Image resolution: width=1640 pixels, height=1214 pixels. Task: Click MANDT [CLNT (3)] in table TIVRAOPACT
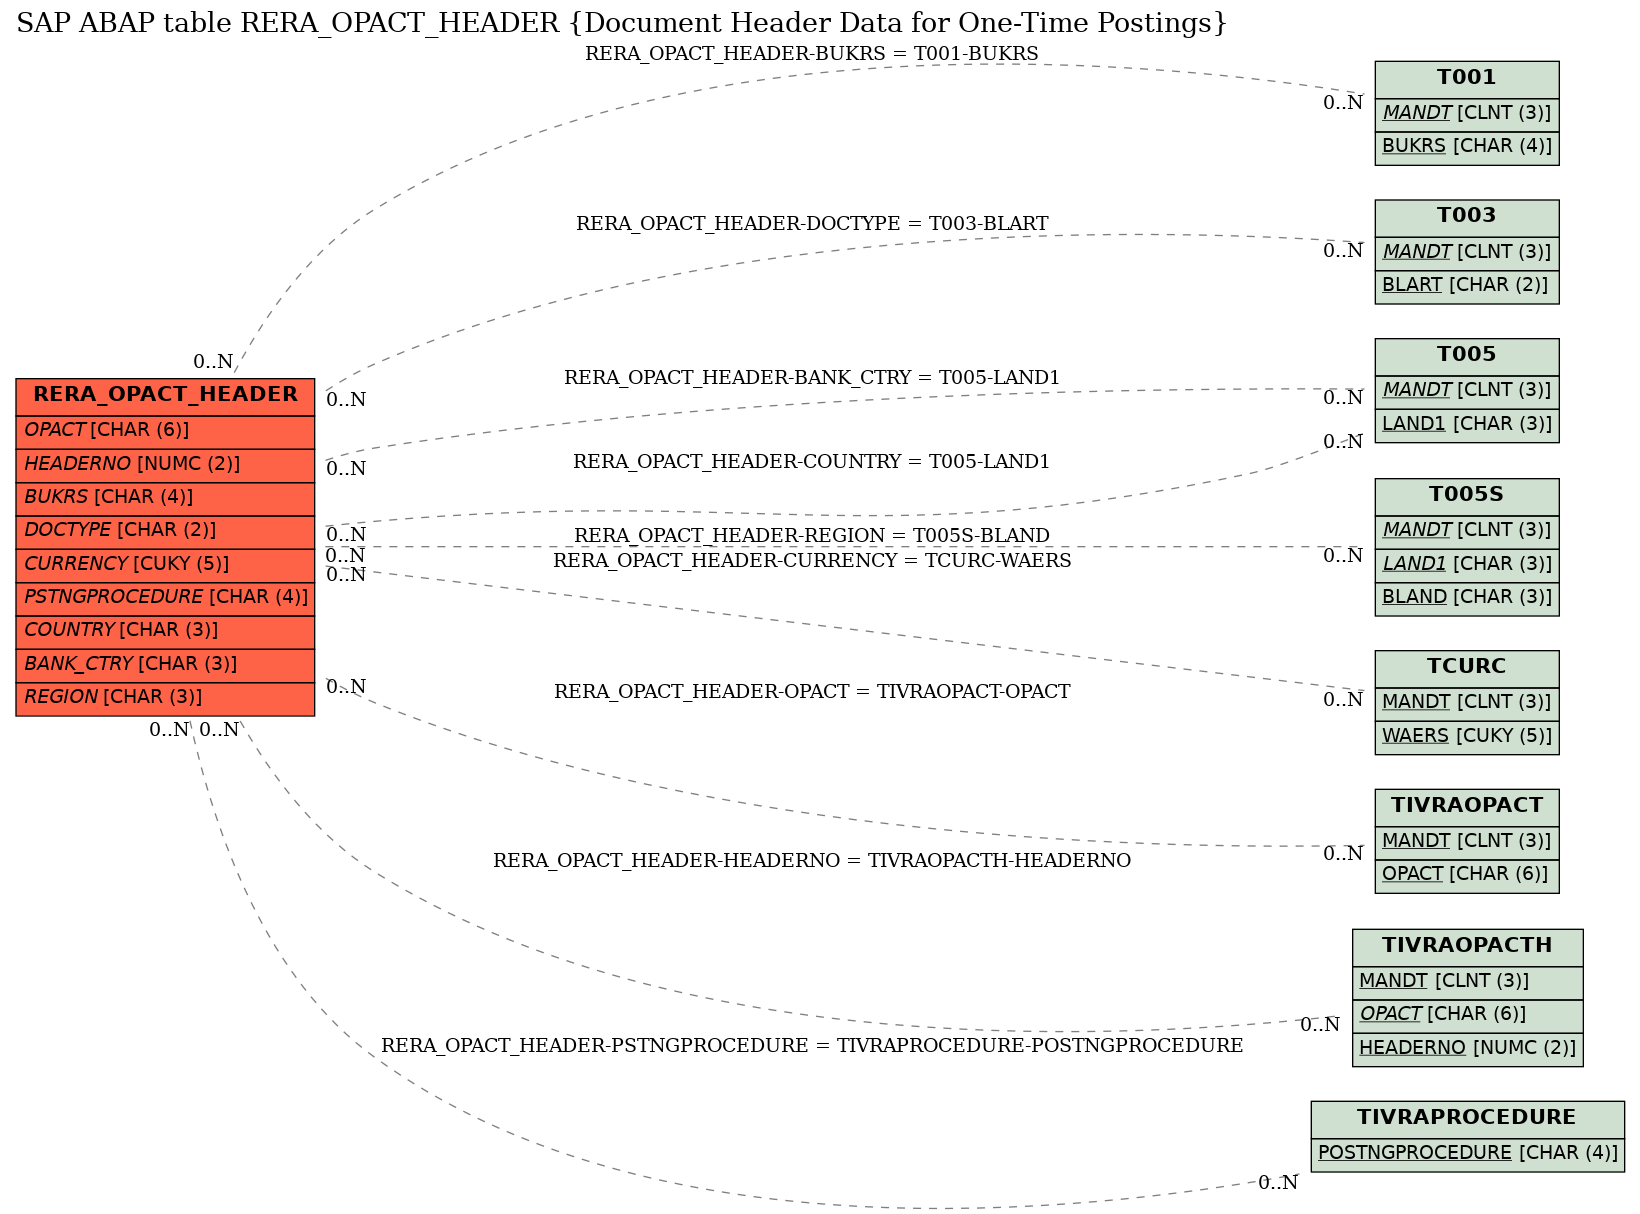click(1466, 842)
